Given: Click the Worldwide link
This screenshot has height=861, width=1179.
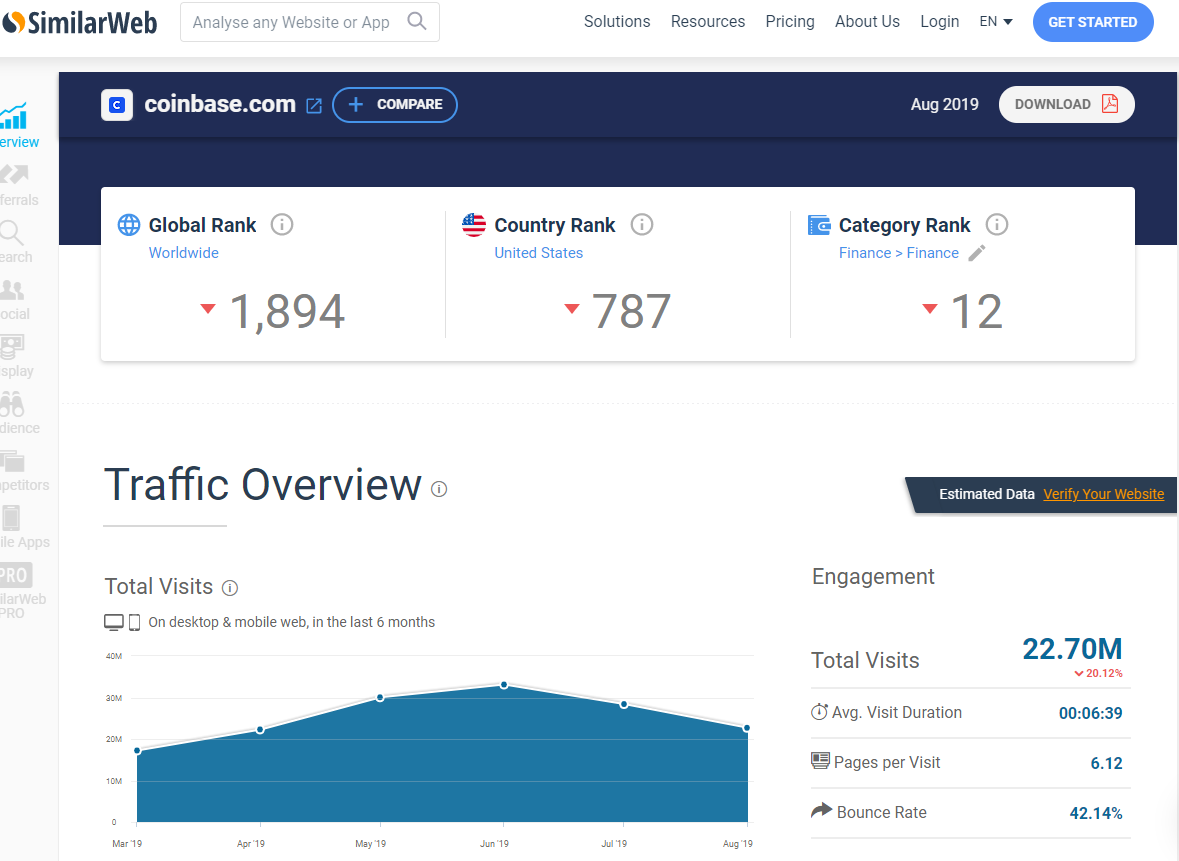Looking at the screenshot, I should pyautogui.click(x=183, y=253).
